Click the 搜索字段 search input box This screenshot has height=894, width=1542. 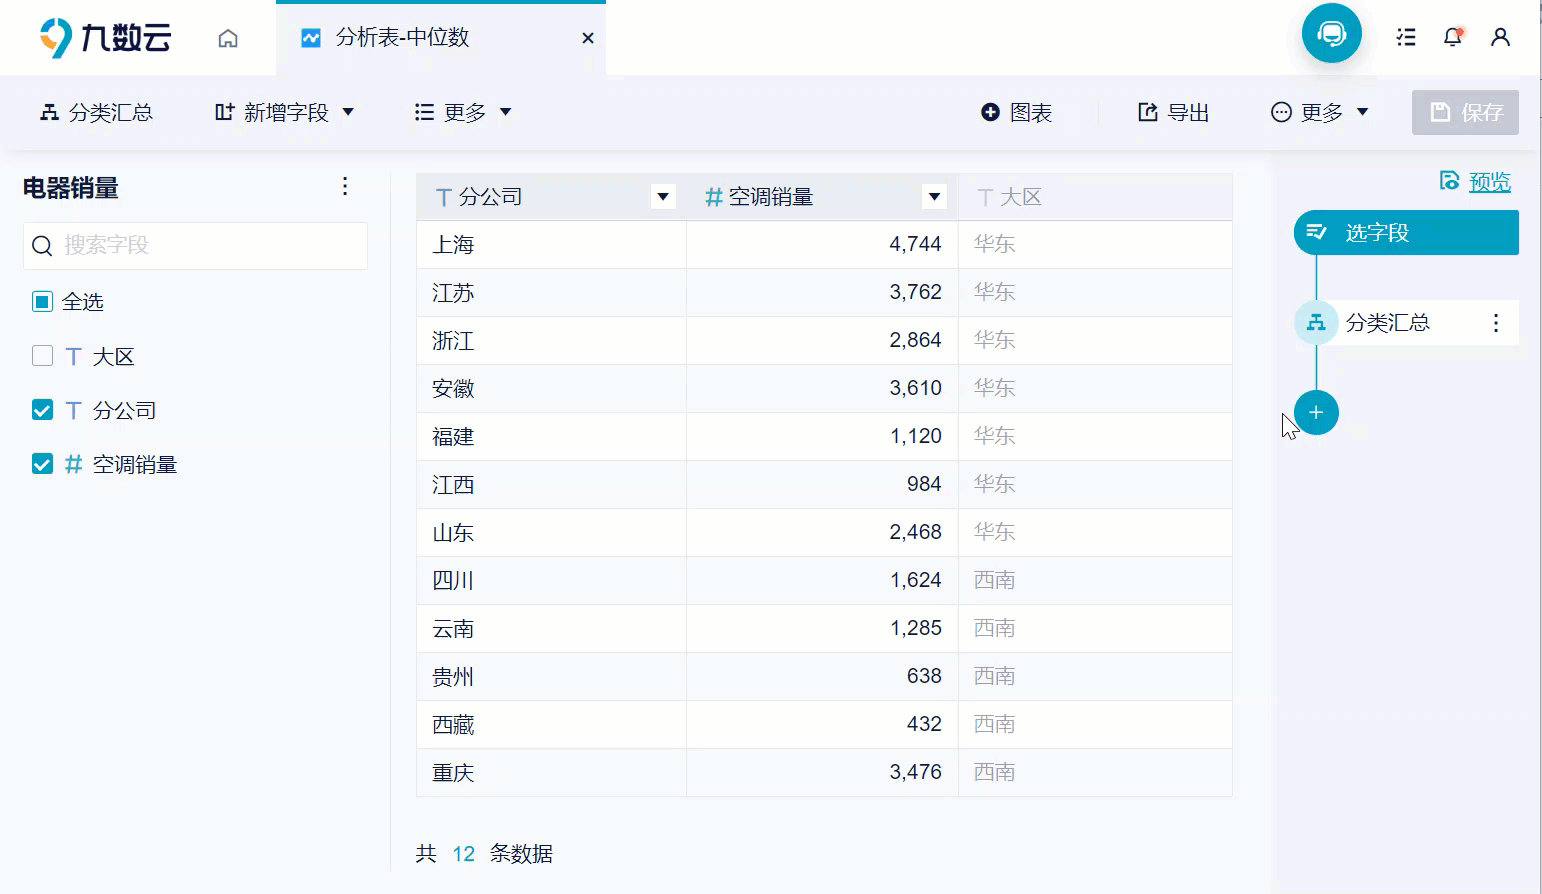[x=195, y=245]
